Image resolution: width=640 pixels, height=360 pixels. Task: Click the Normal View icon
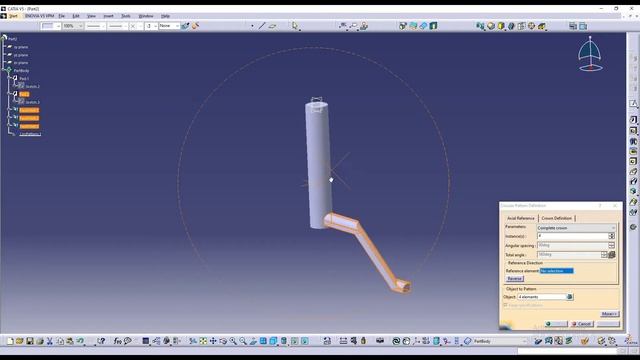click(253, 341)
